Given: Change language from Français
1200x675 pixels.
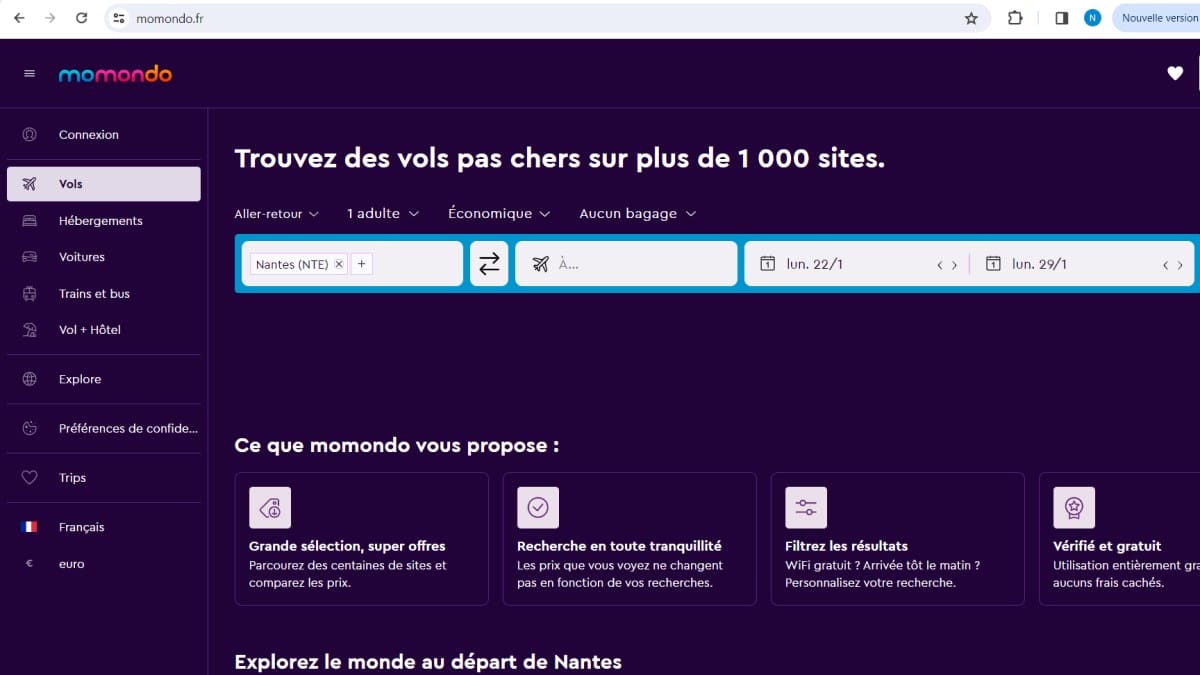Looking at the screenshot, I should 81,527.
